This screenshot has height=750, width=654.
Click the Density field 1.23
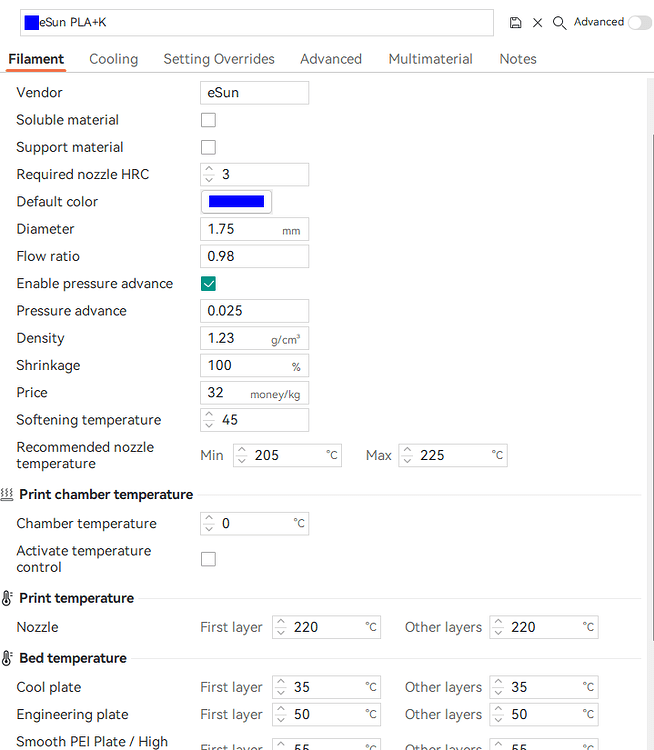[255, 338]
